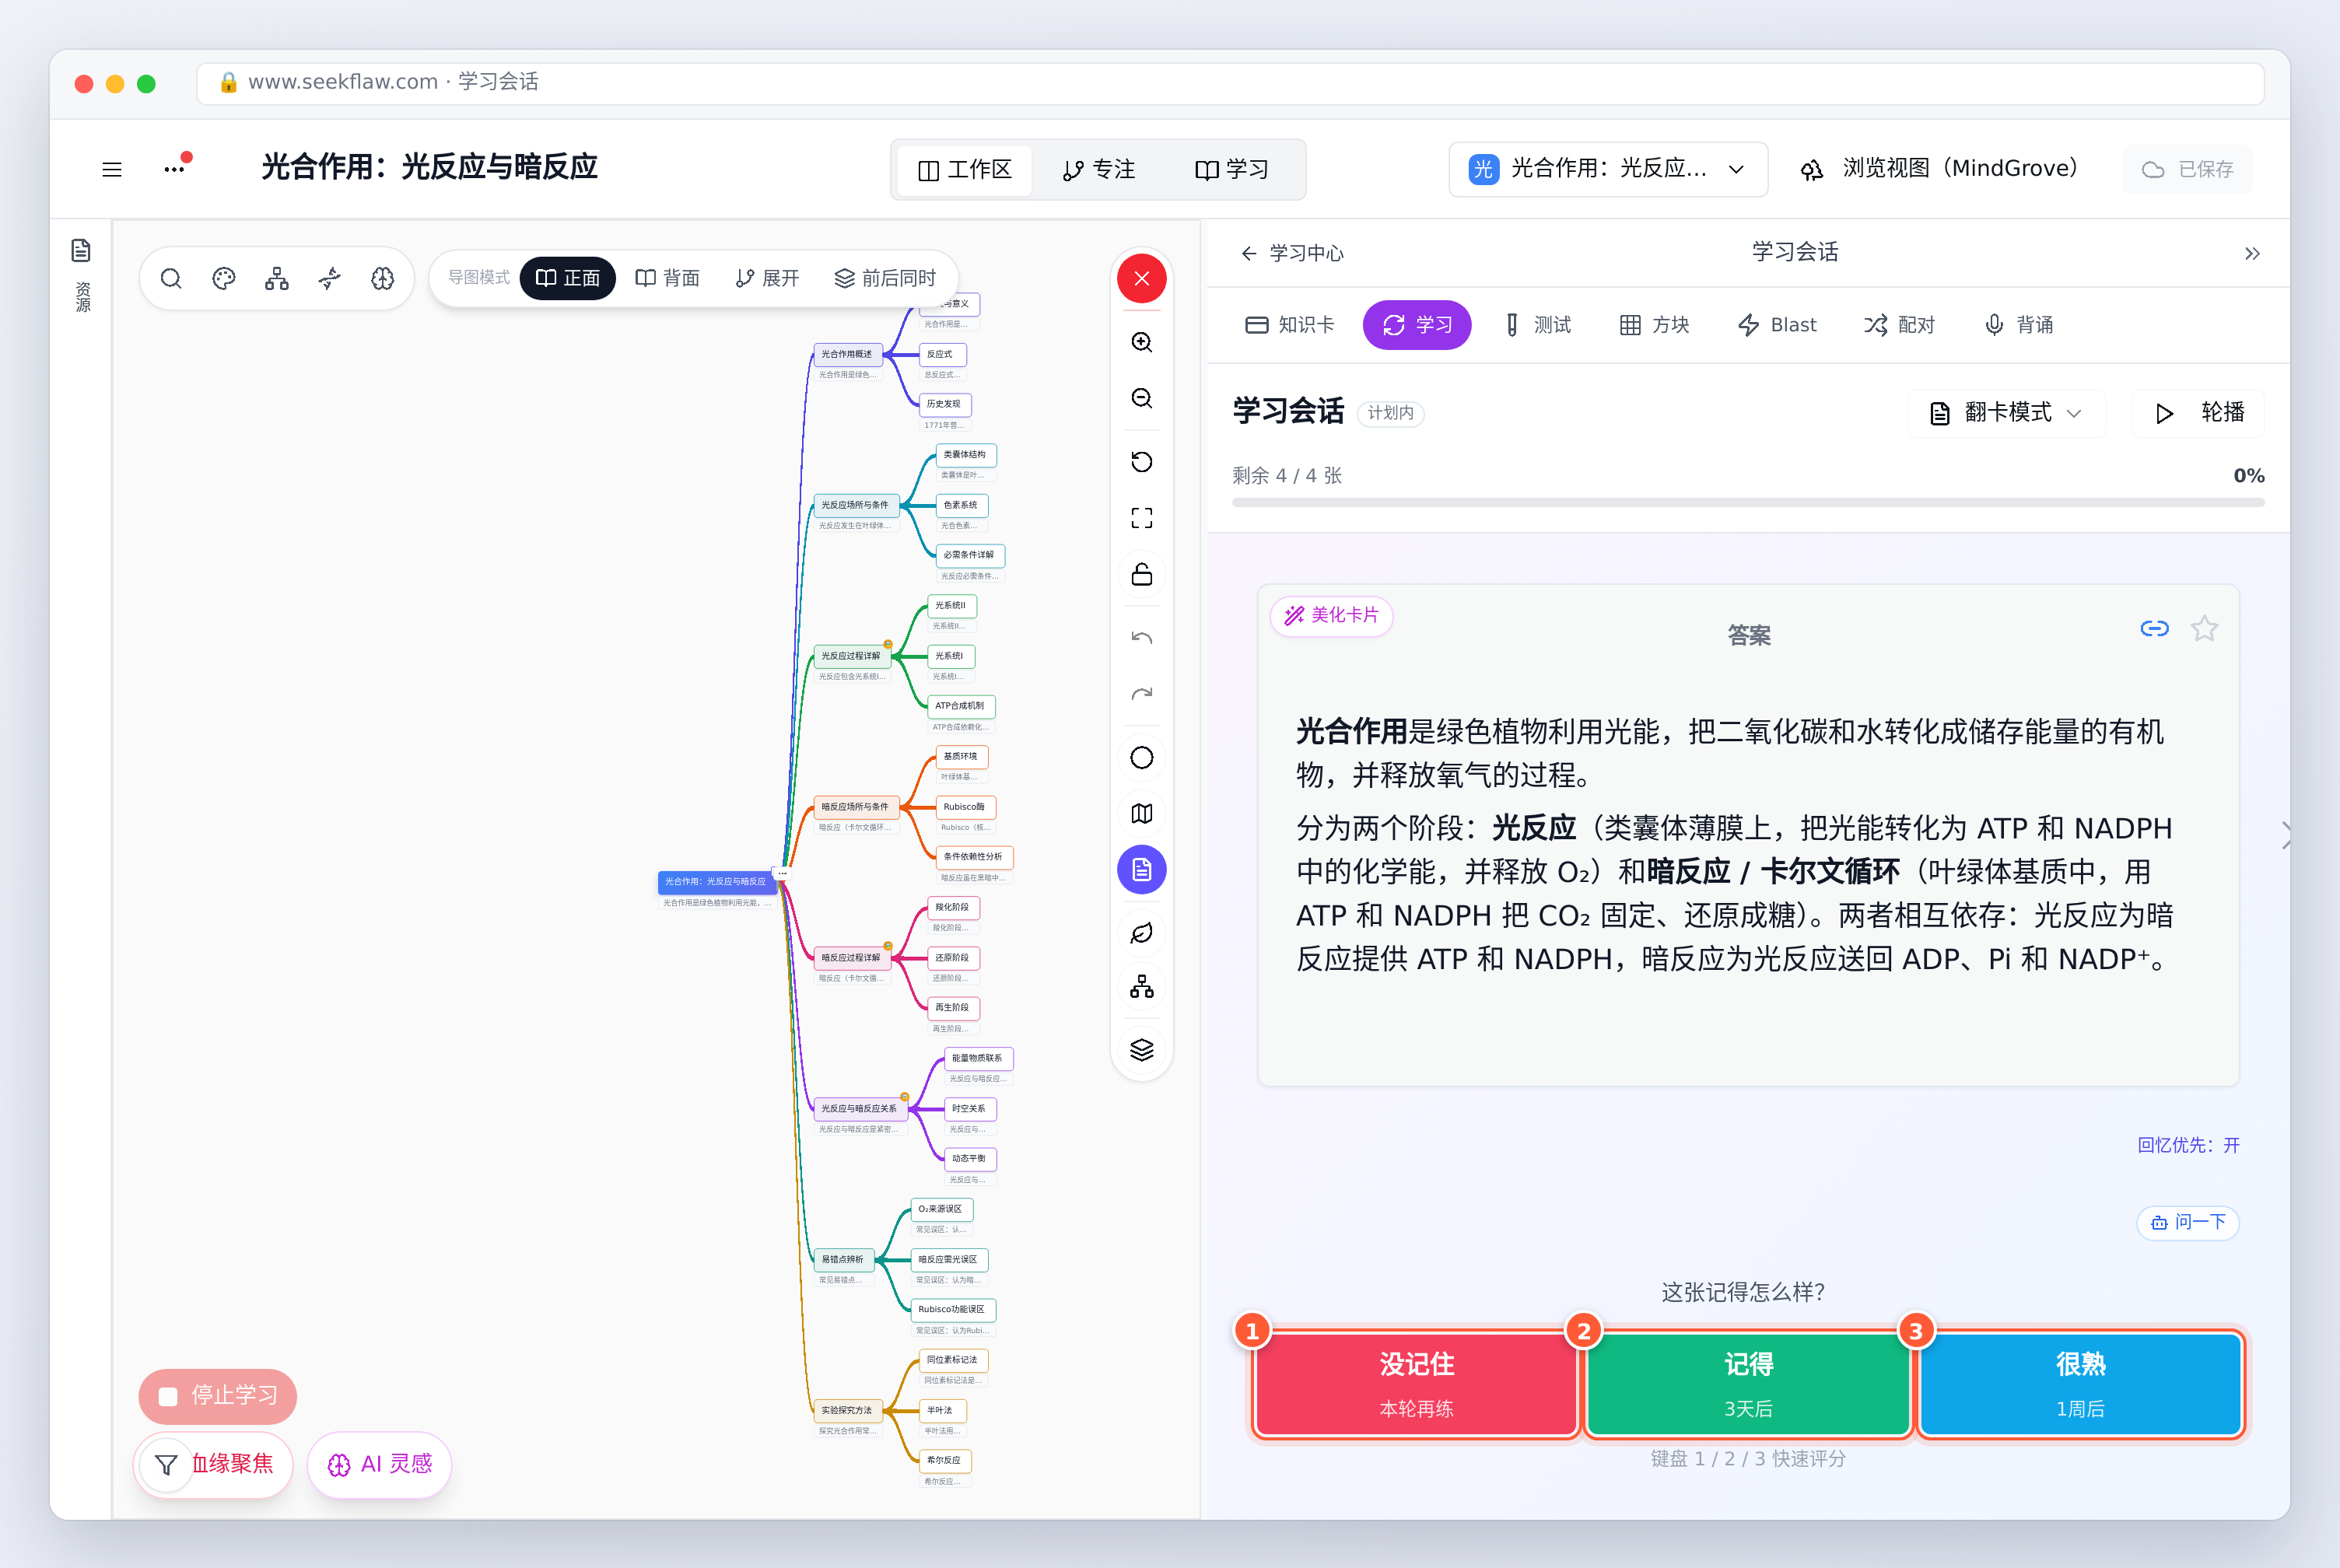
Task: Open the 背诵 recitation tab
Action: 2019,325
